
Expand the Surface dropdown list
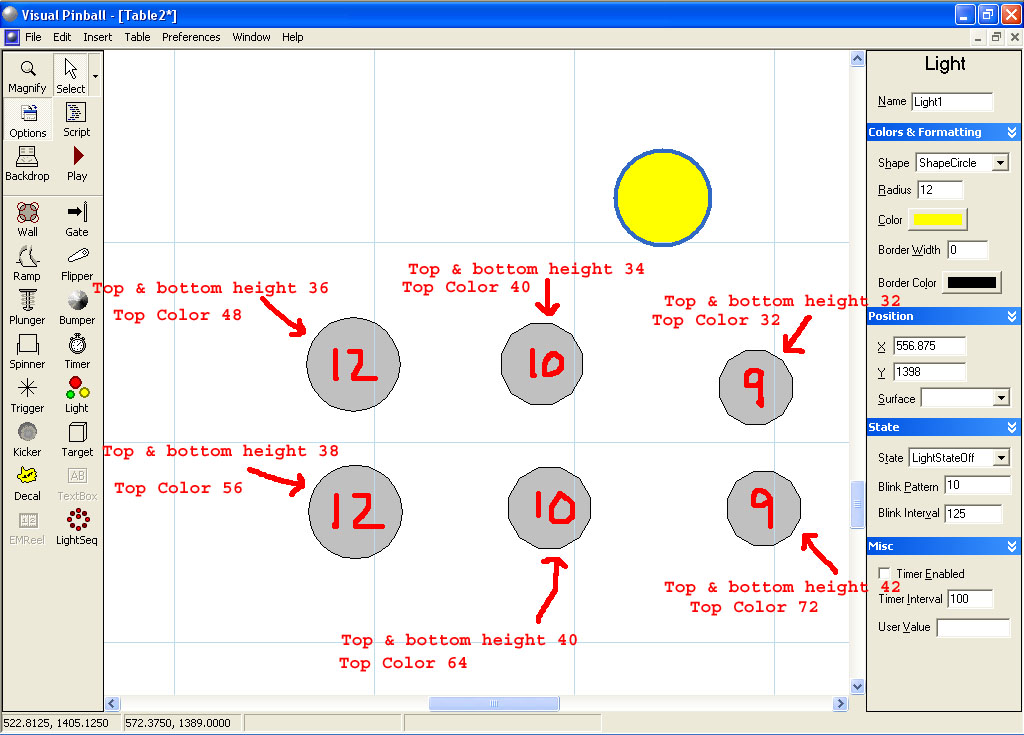(x=1000, y=398)
